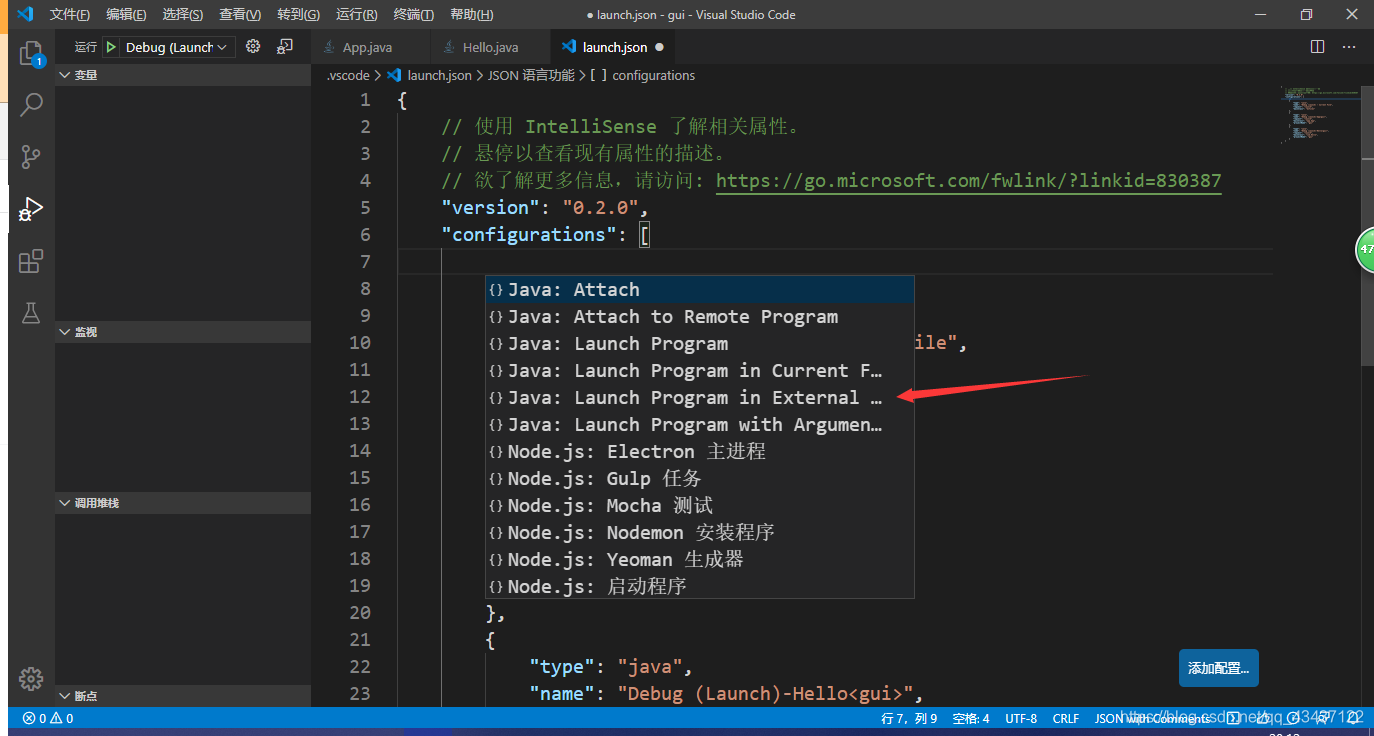This screenshot has height=736, width=1374.
Task: Click the UTF-8 encoding status
Action: click(1021, 718)
